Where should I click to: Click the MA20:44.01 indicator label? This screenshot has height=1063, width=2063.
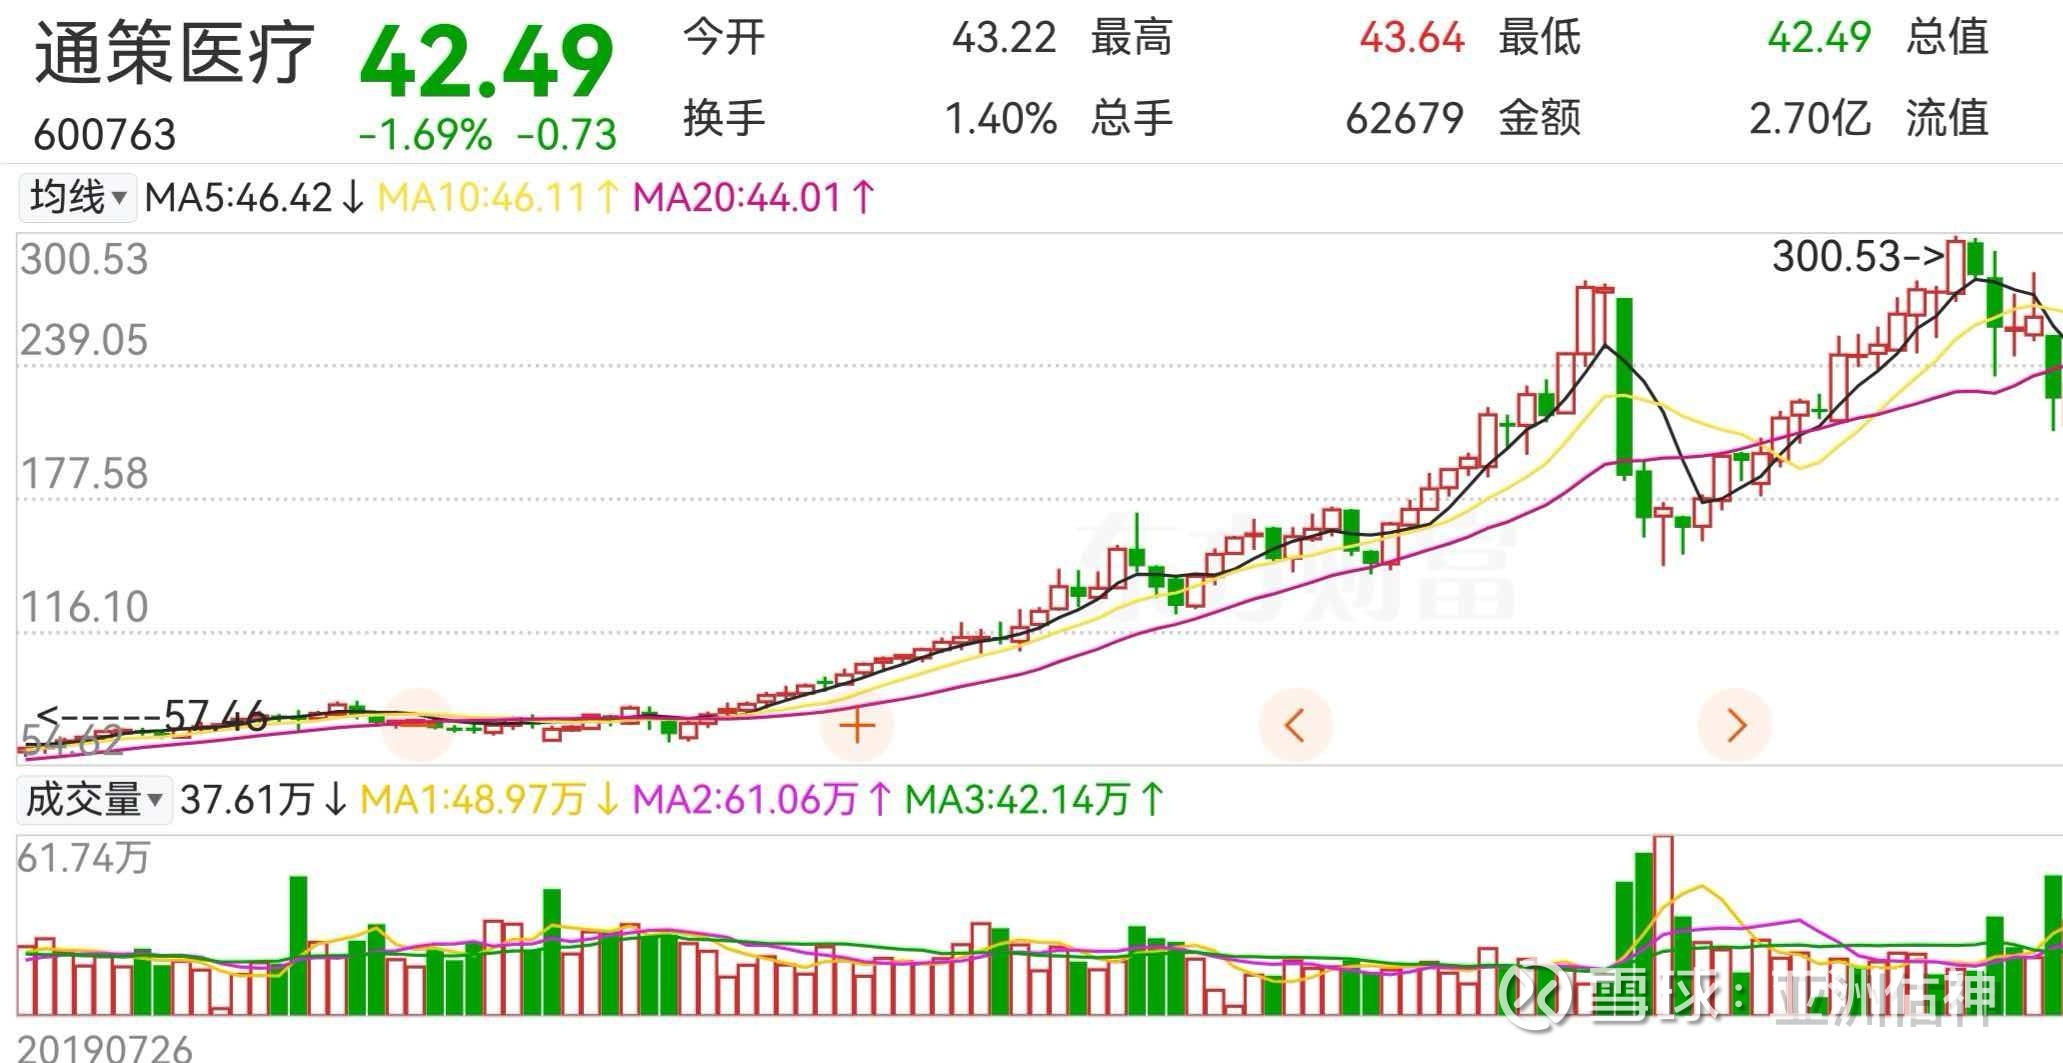754,198
